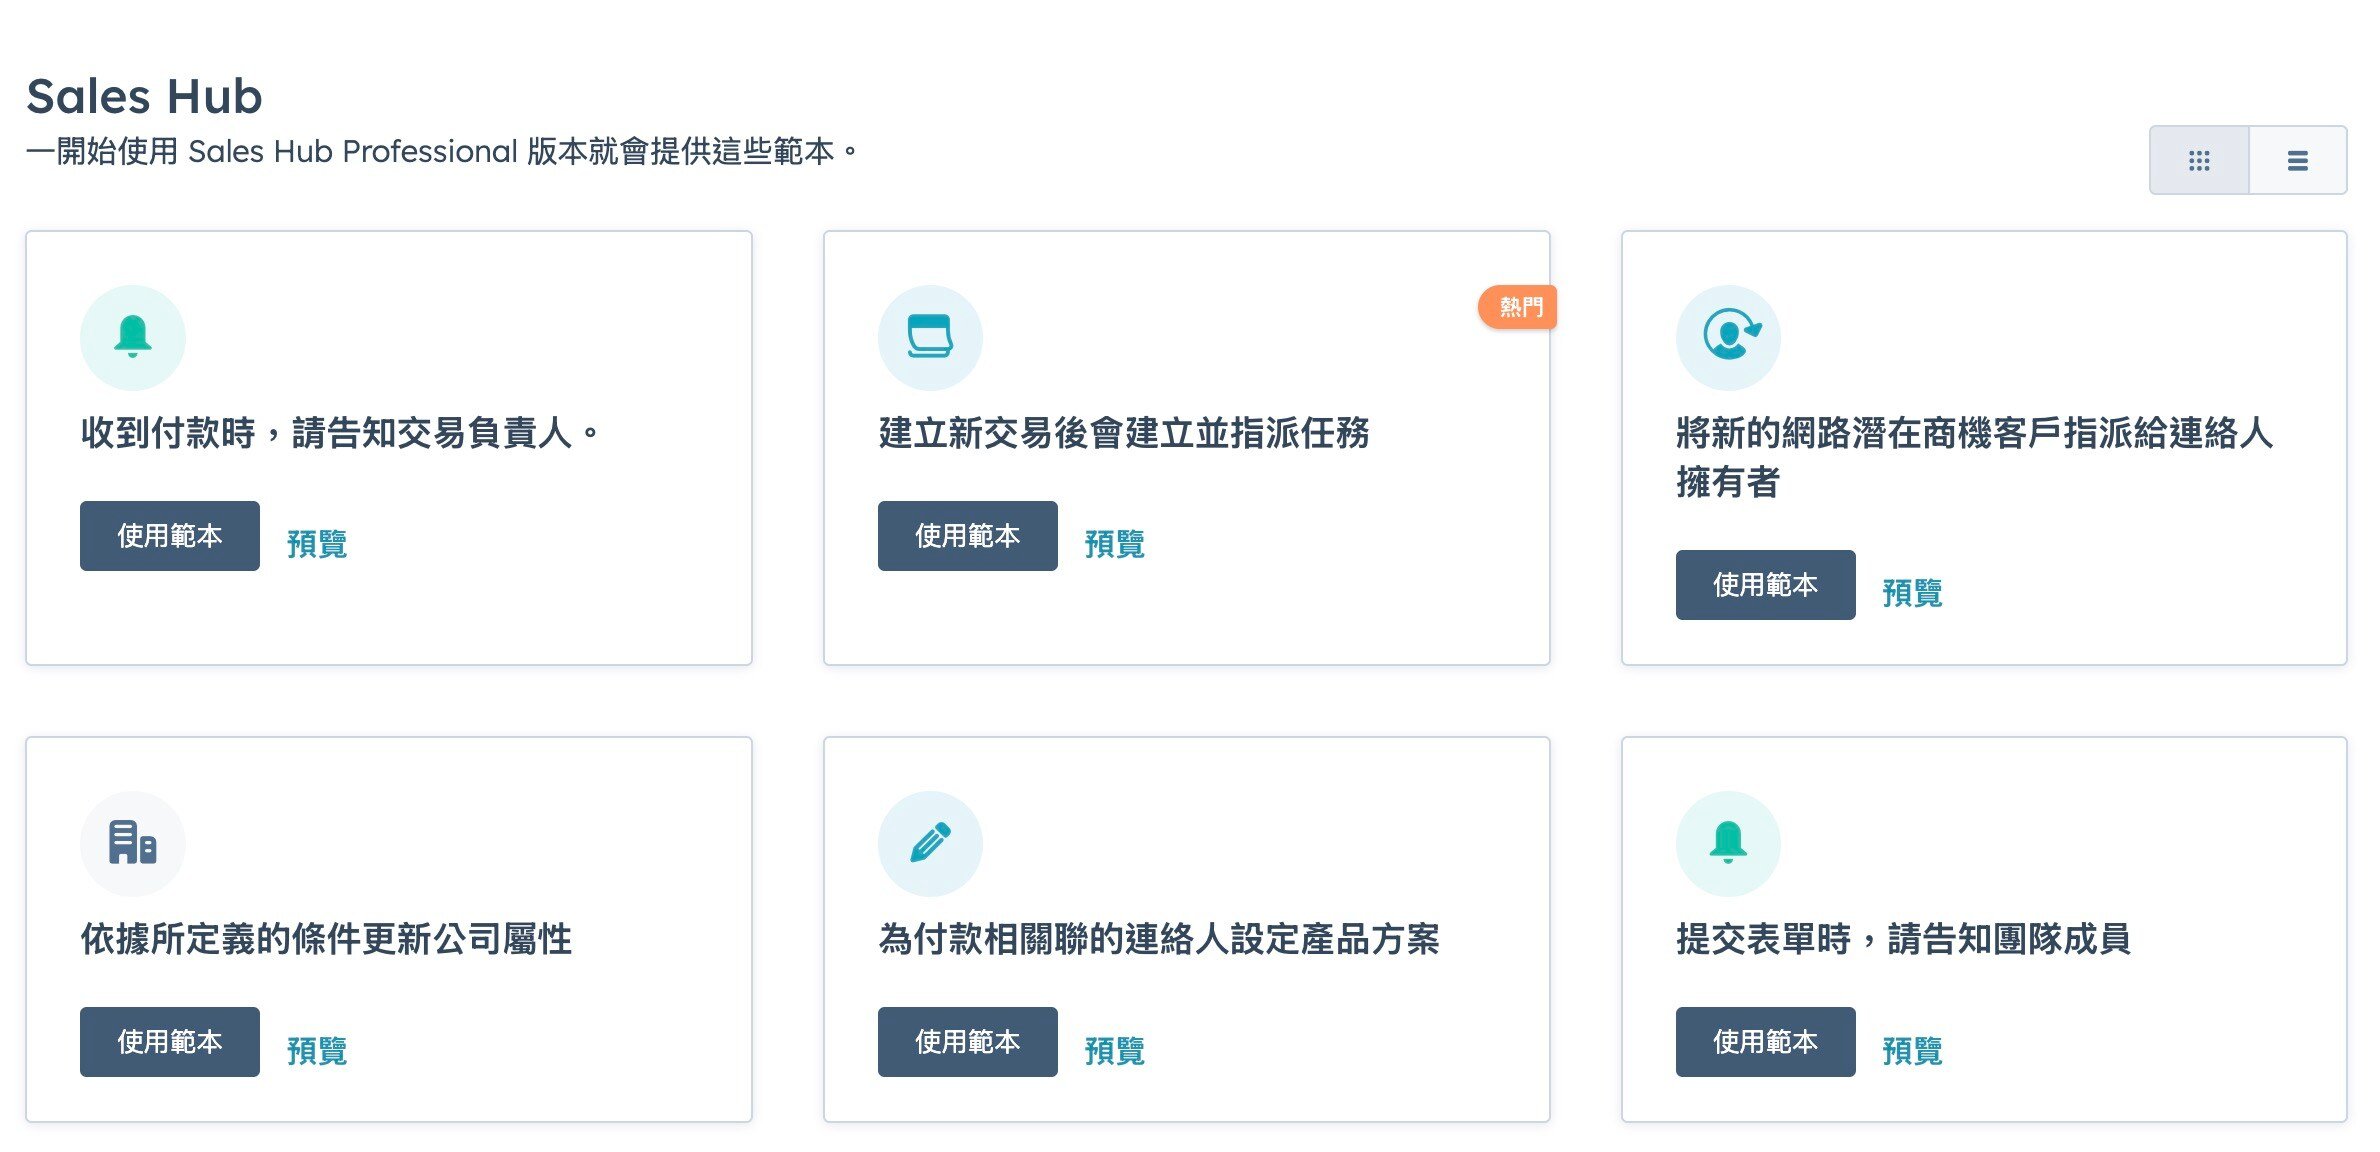The image size is (2380, 1152).
Task: Preview the web lead assignment template
Action: click(1910, 593)
